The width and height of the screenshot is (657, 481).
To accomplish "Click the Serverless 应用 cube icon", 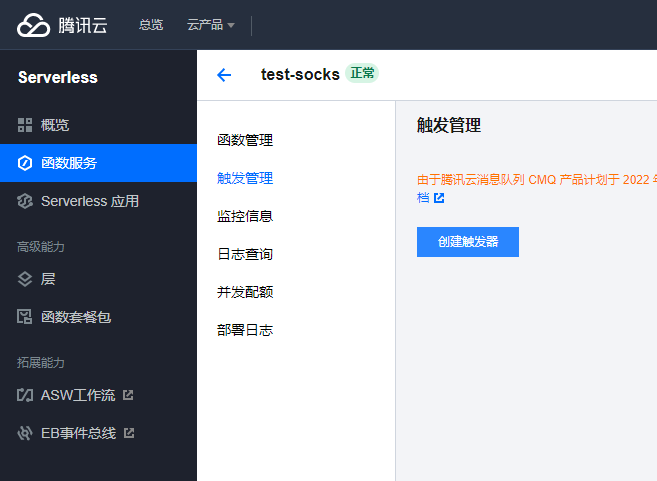I will [x=25, y=201].
